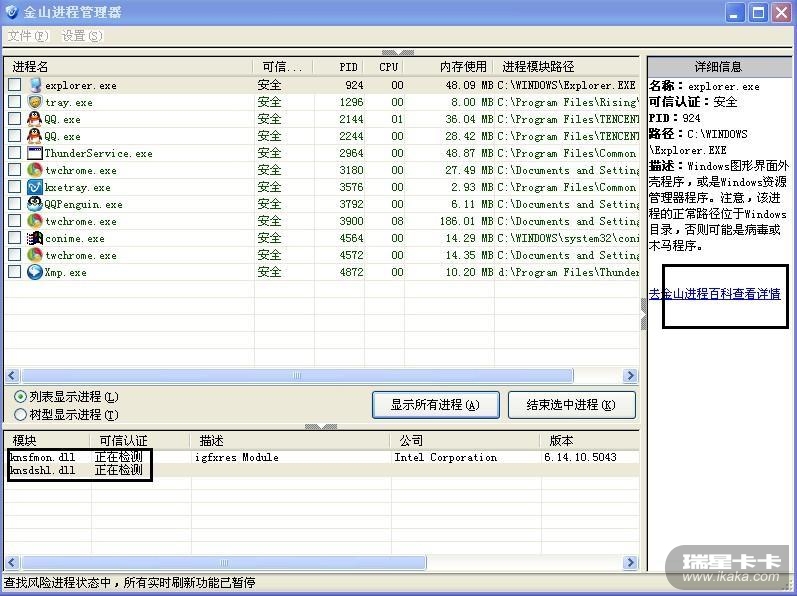Viewport: 797px width, 596px height.
Task: Click the kxetray.exe icon
Action: [35, 187]
